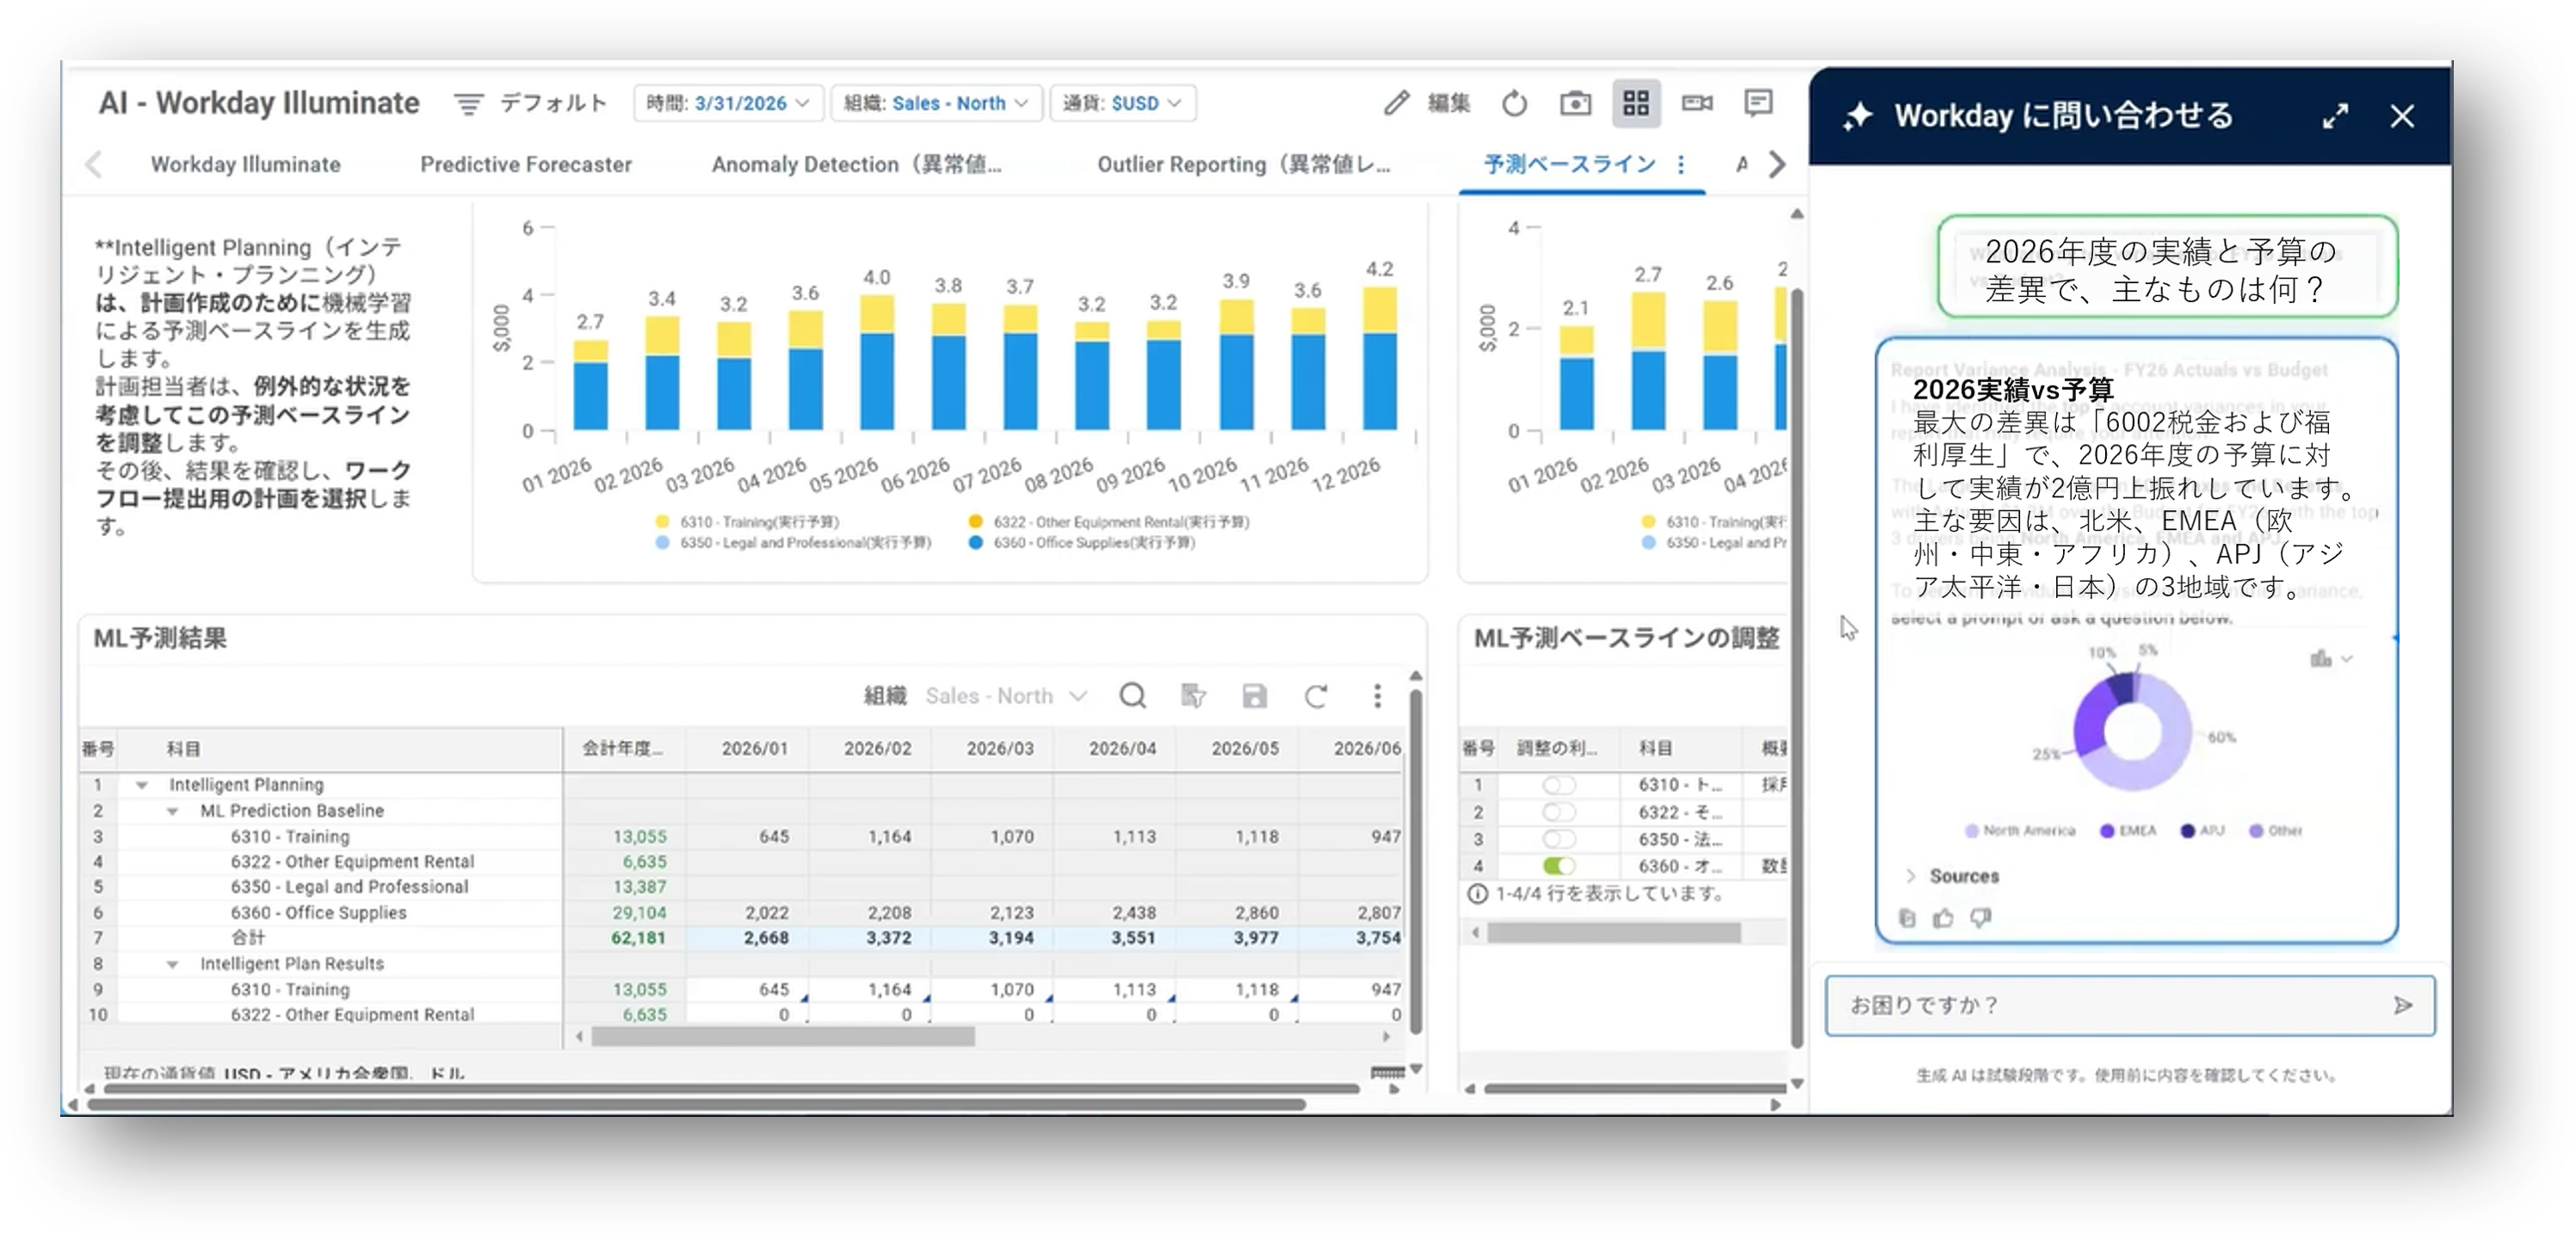Viewport: 2576px width, 1239px height.
Task: Click the camera snapshot icon
Action: [1575, 103]
